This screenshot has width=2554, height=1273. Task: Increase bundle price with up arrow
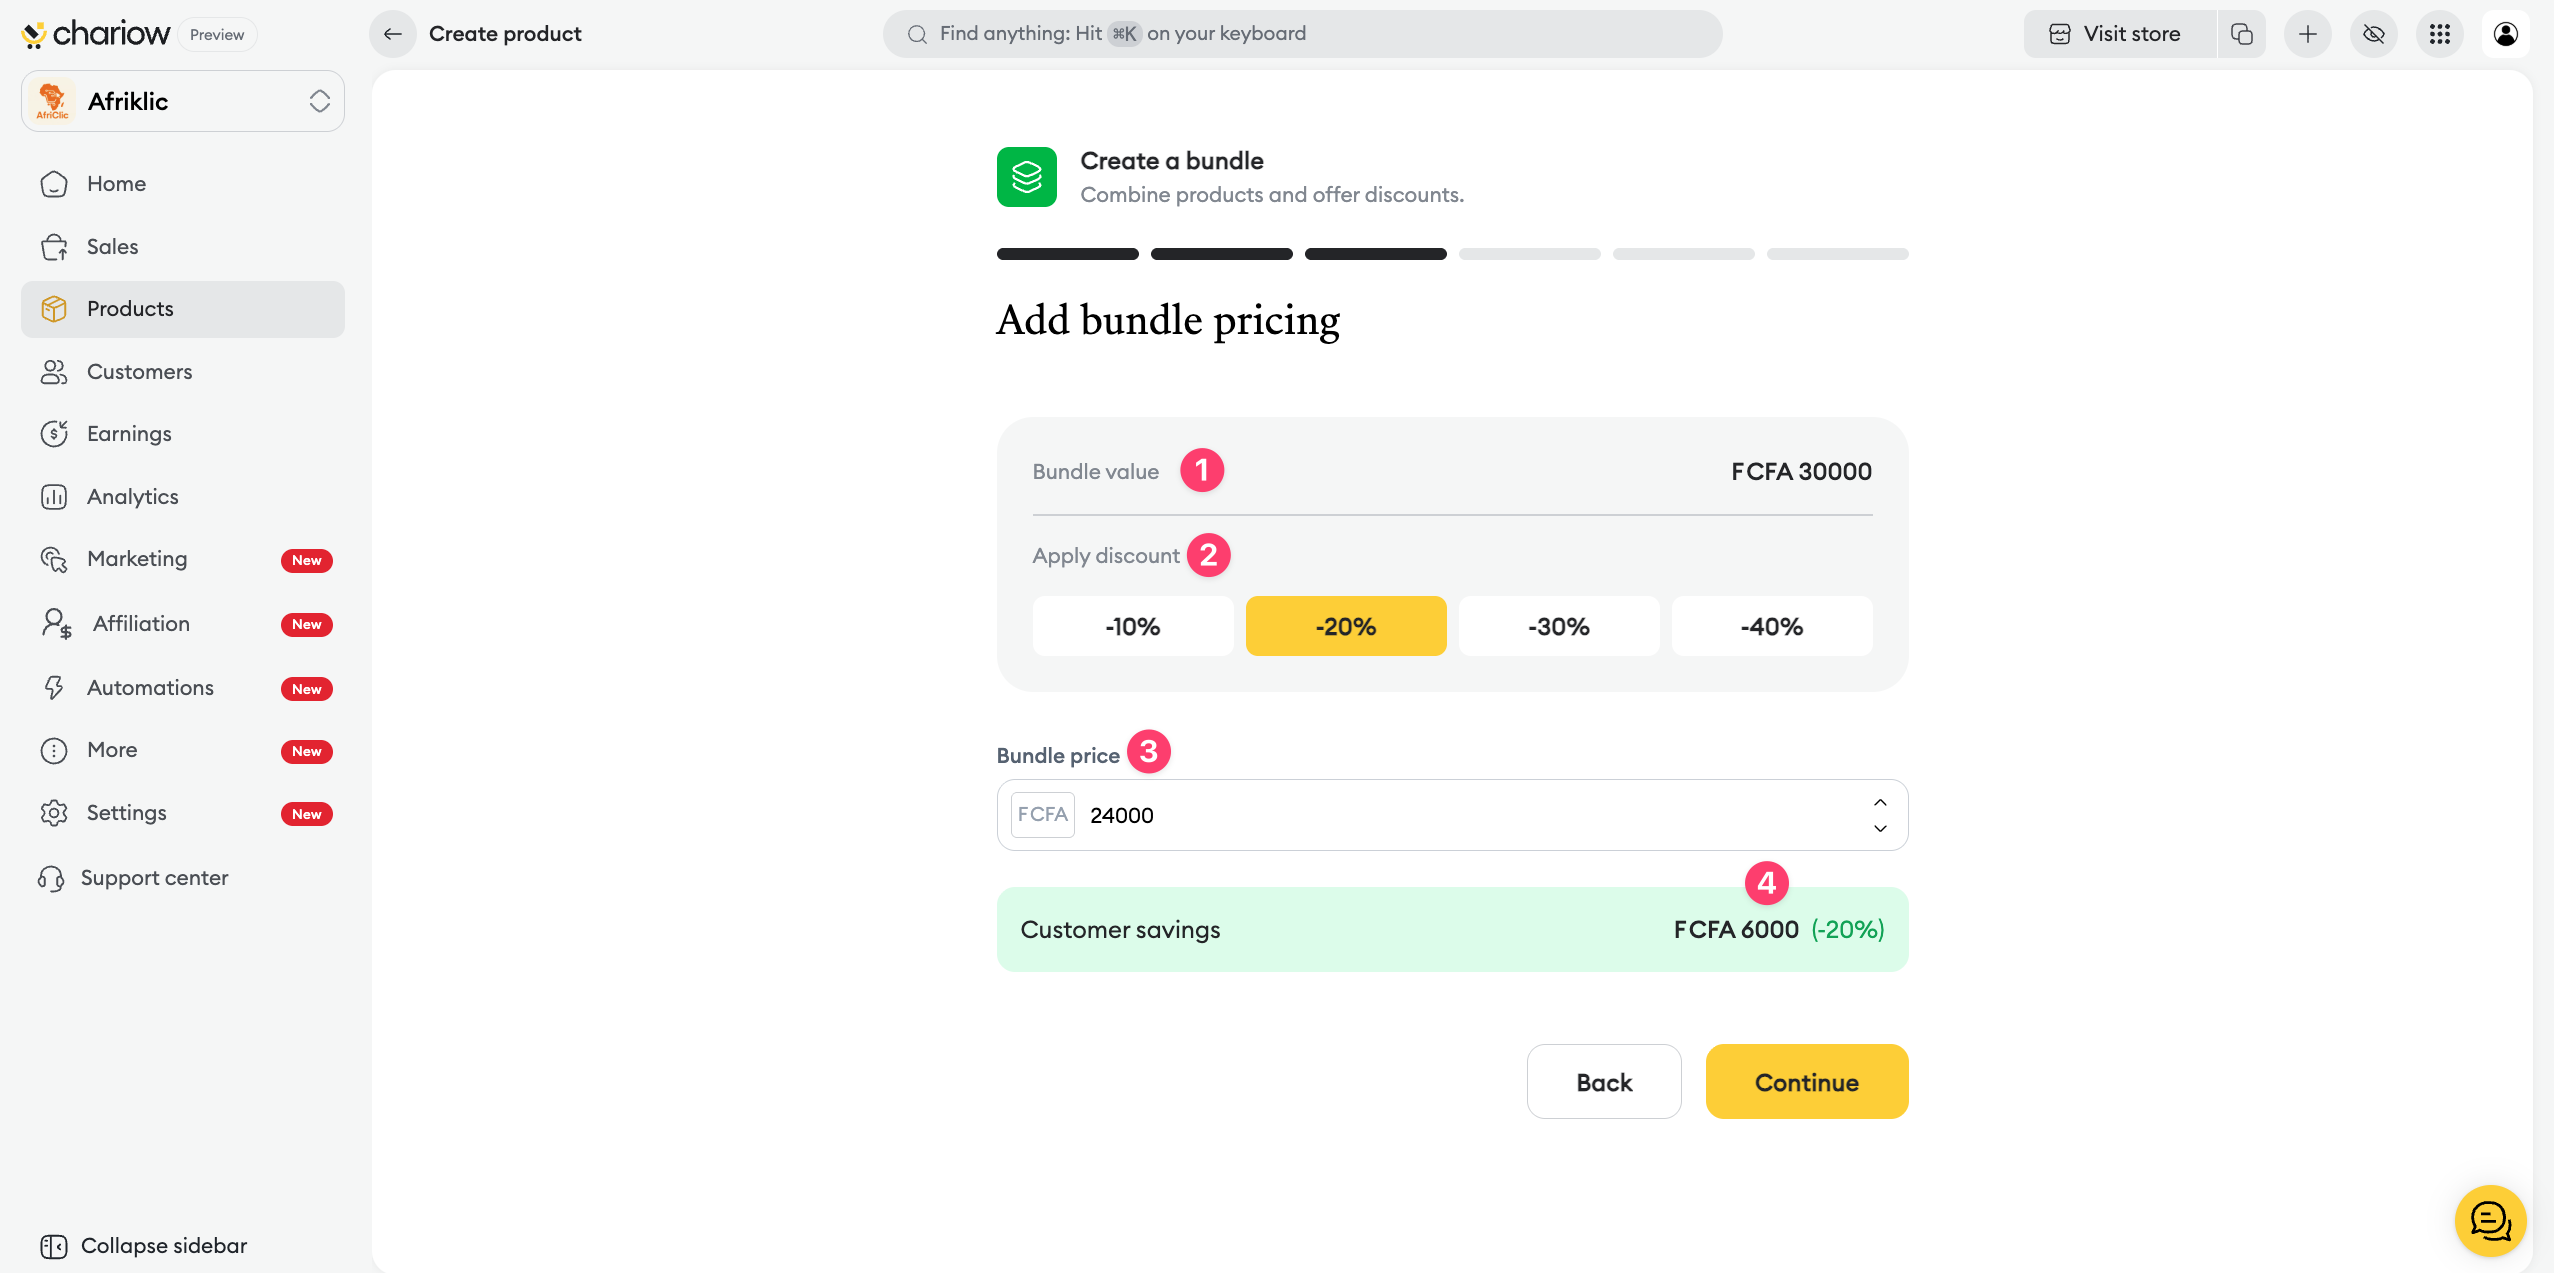(1880, 803)
